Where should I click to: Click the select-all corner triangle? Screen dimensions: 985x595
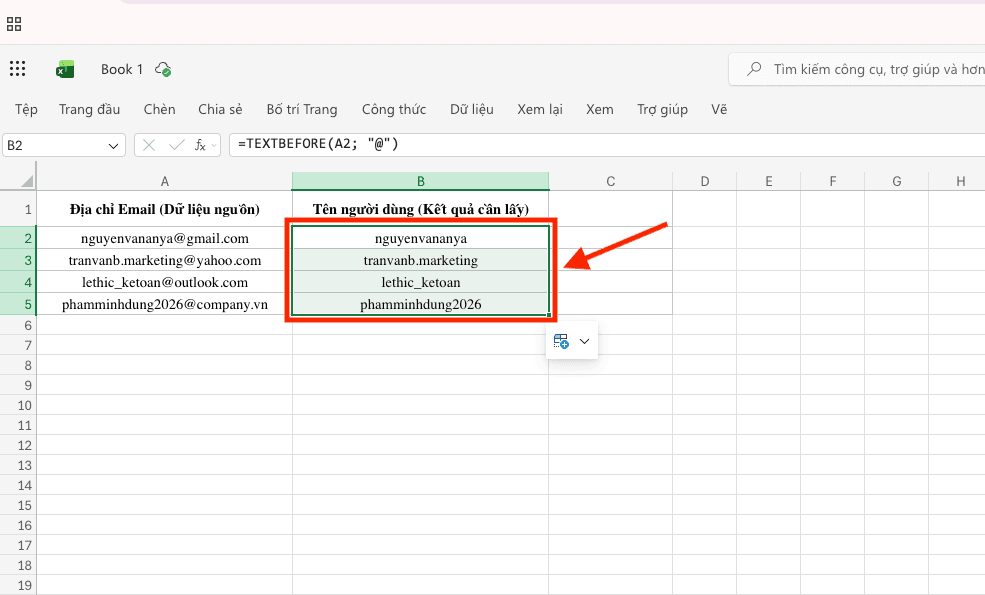(x=27, y=182)
